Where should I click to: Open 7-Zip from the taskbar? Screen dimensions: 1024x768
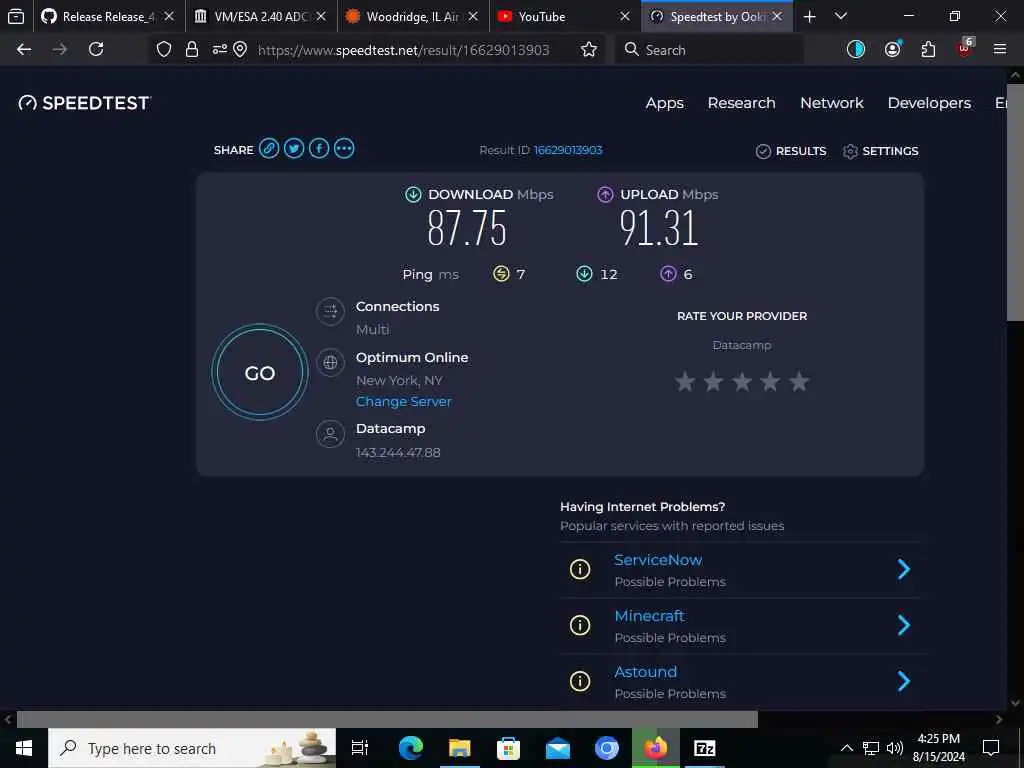point(704,748)
